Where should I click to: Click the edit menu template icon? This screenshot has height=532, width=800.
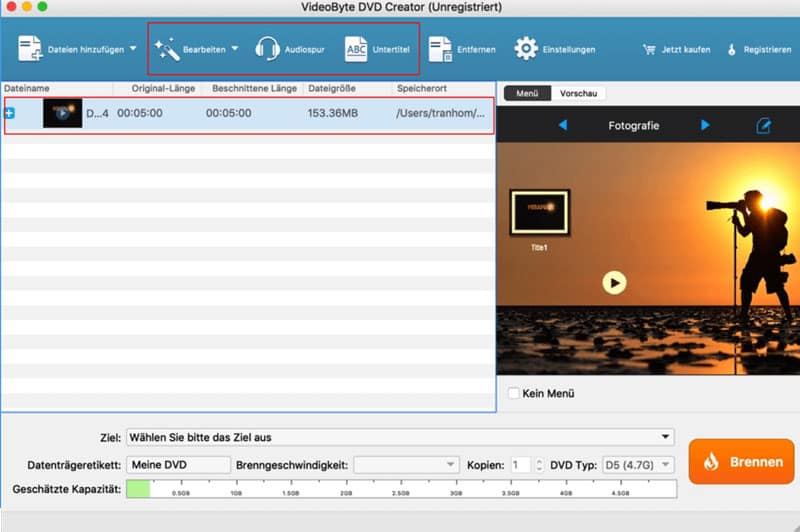pyautogui.click(x=763, y=125)
